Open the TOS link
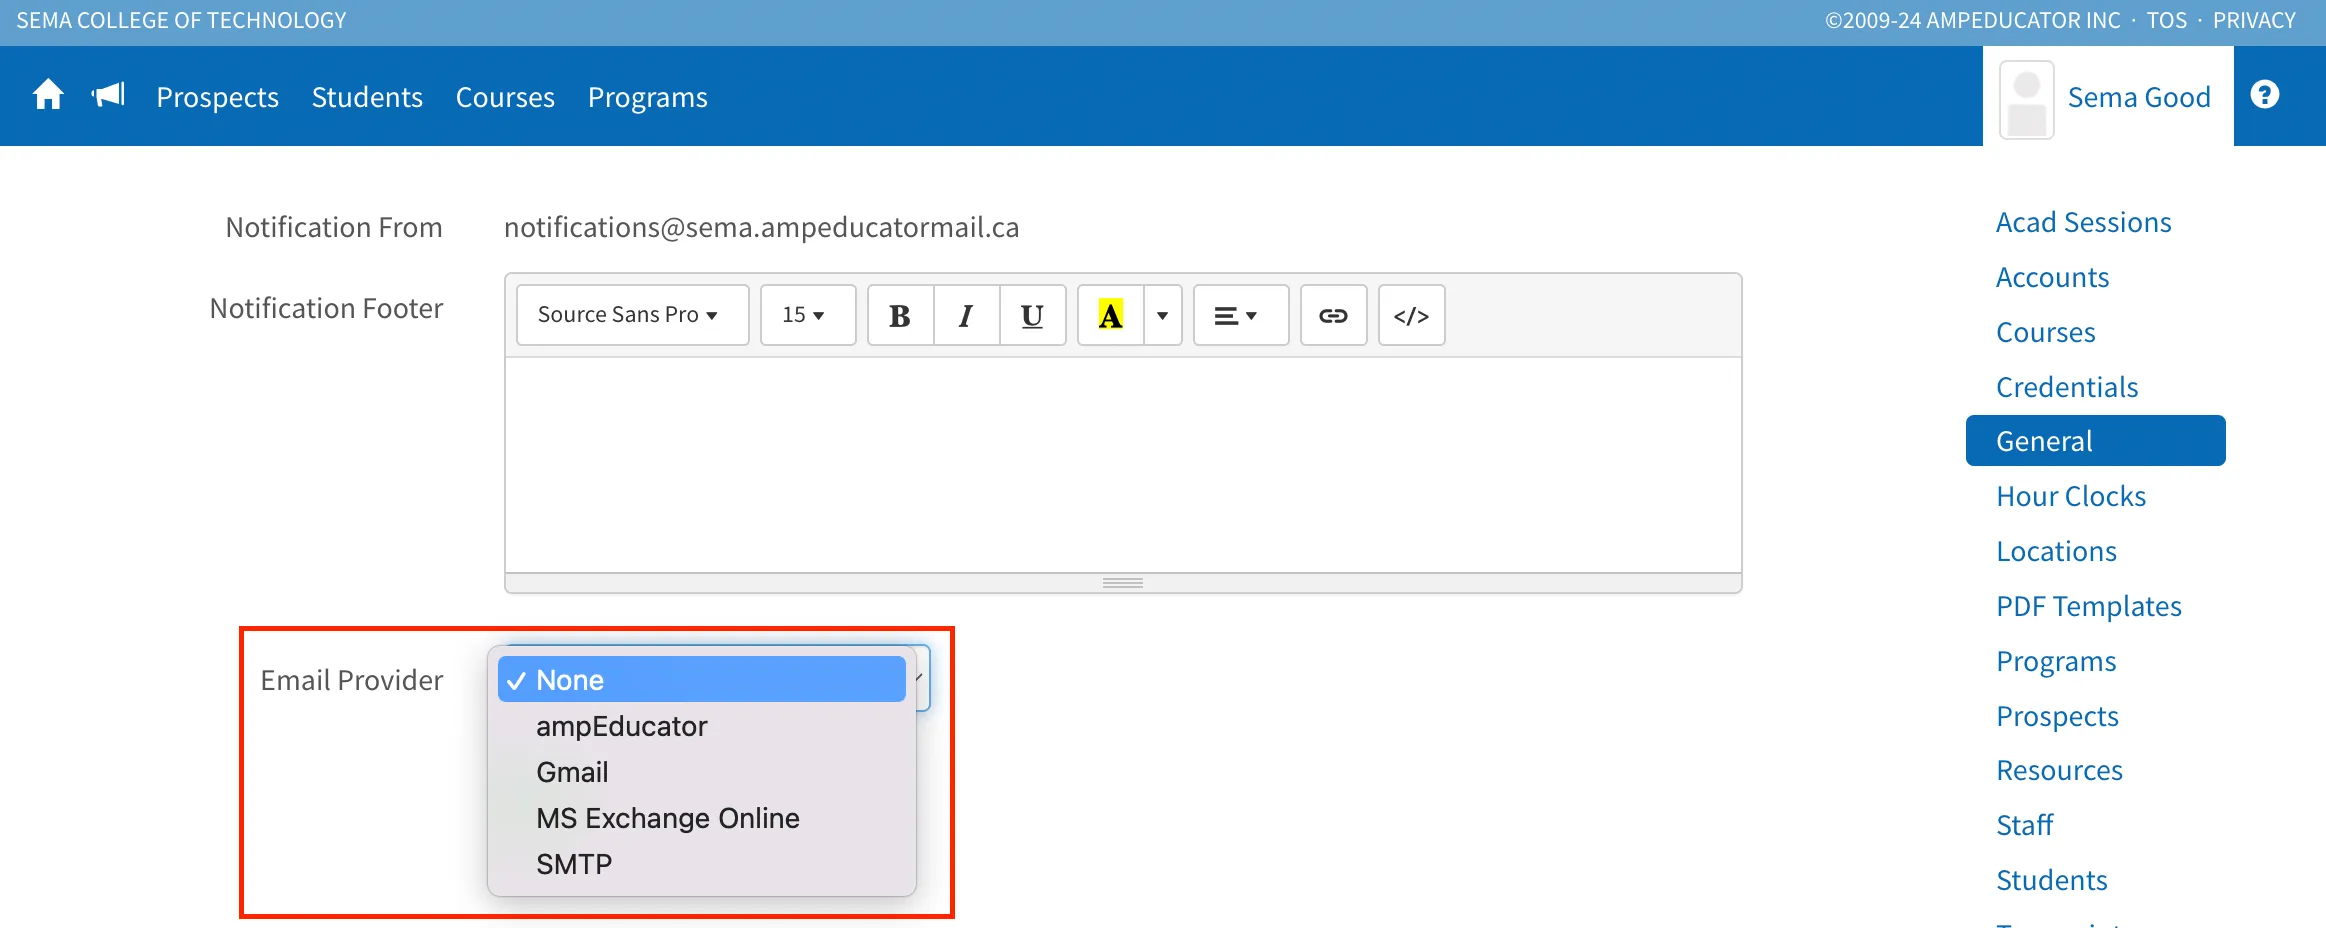This screenshot has width=2326, height=928. 2167,20
